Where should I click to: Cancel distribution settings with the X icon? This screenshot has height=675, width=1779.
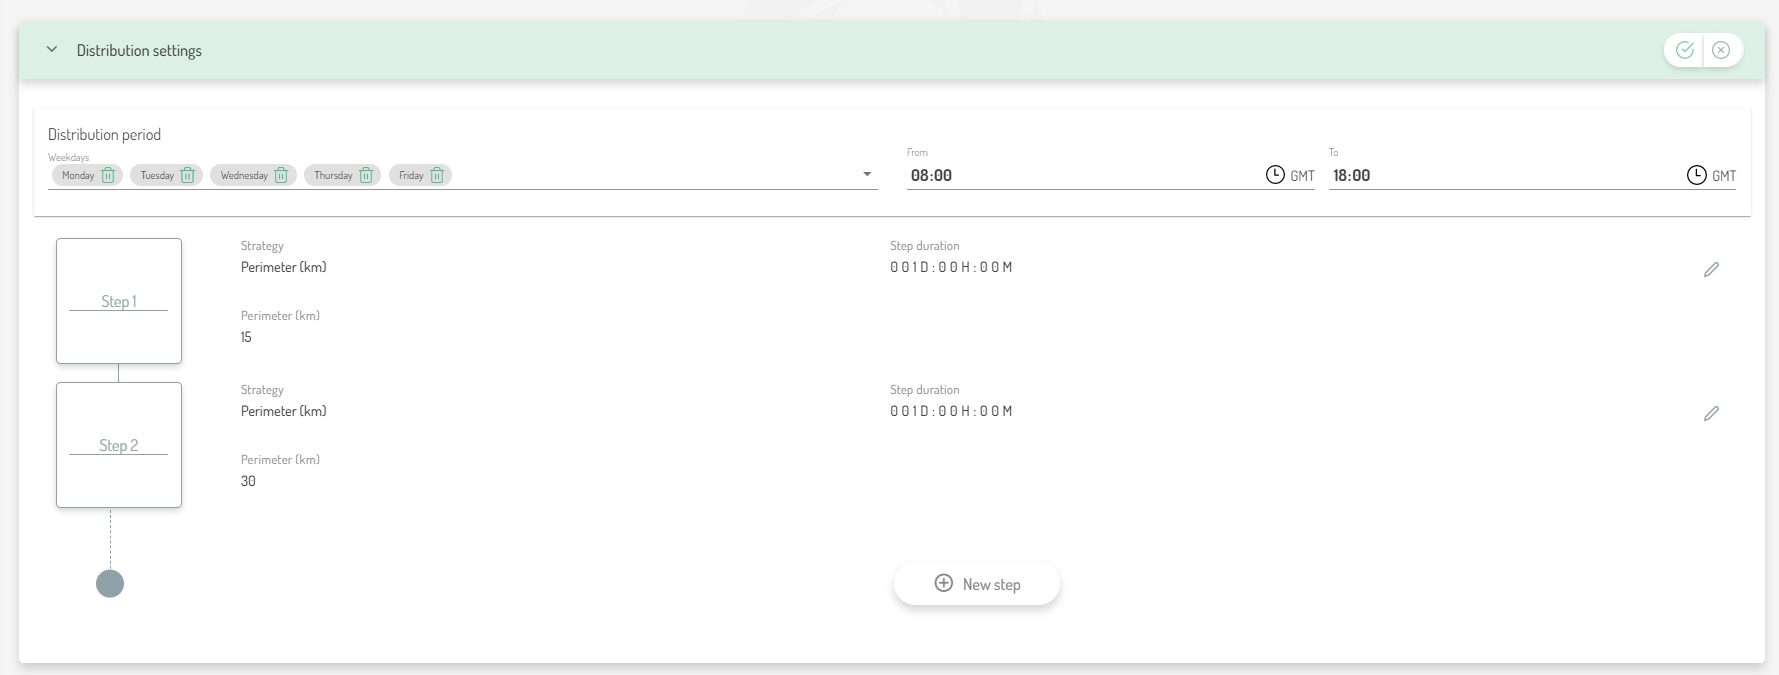[x=1721, y=50]
